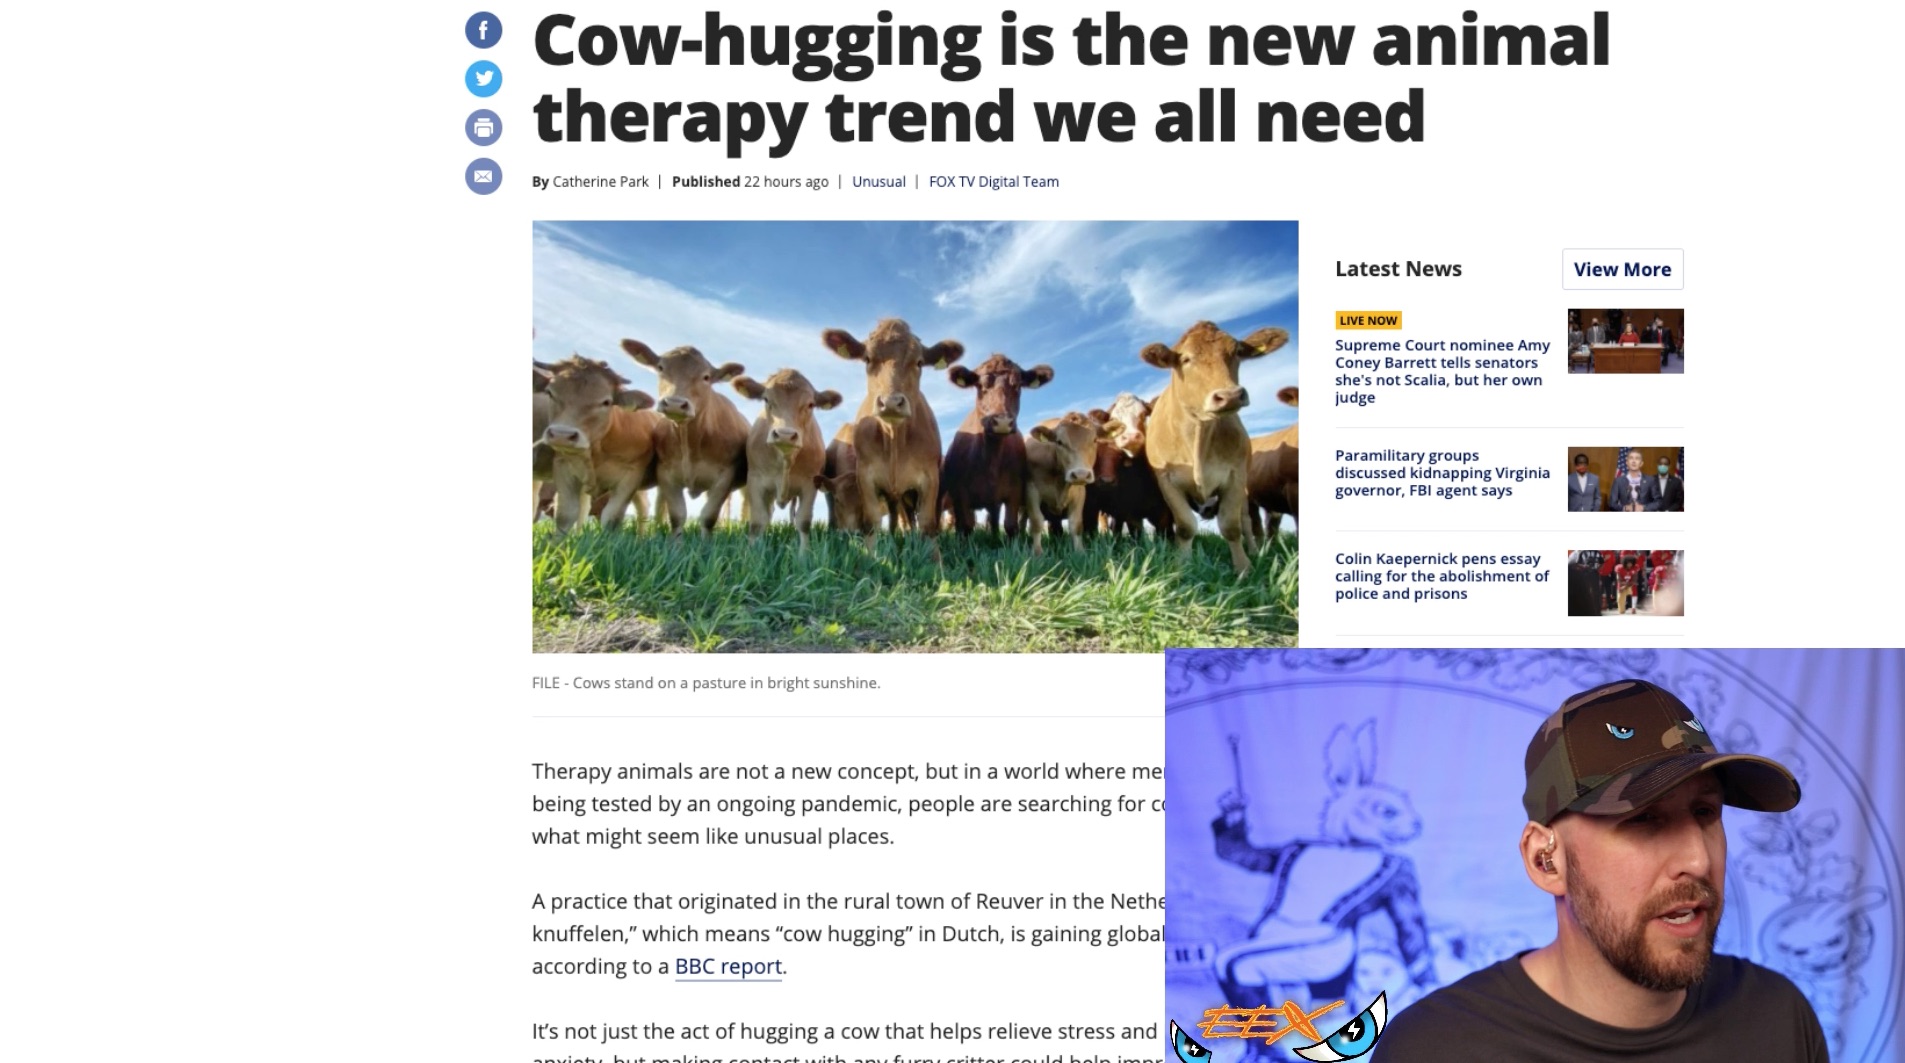Viewport: 1905px width, 1063px height.
Task: Click the Latest News section heading
Action: pyautogui.click(x=1398, y=269)
